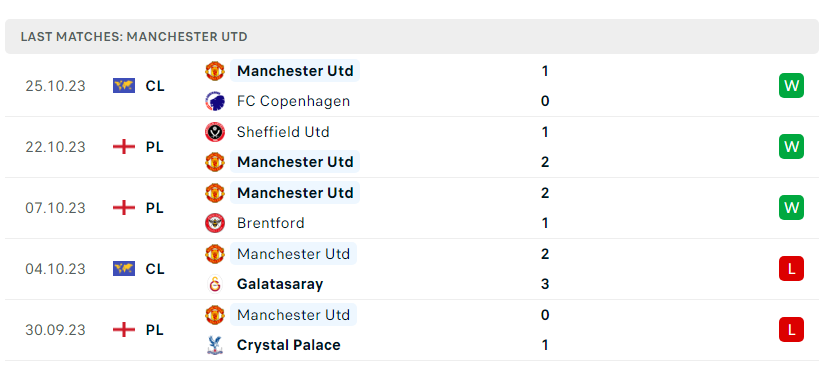Open the 07.10.23 match date row
822x368 pixels.
coord(412,208)
